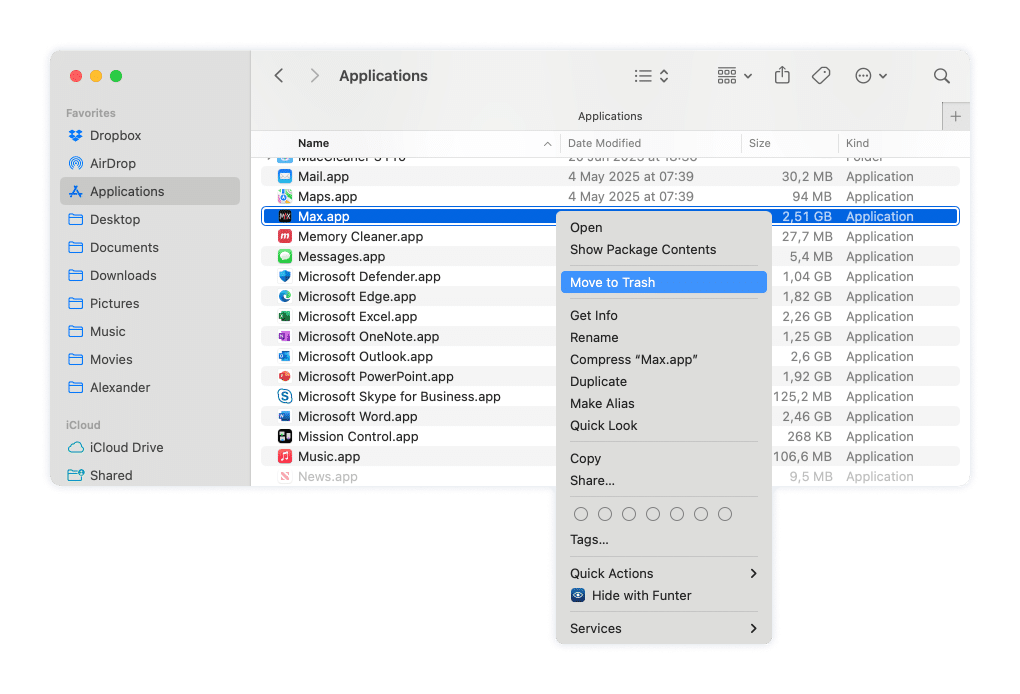
Task: Add a new tab with plus button
Action: [956, 116]
